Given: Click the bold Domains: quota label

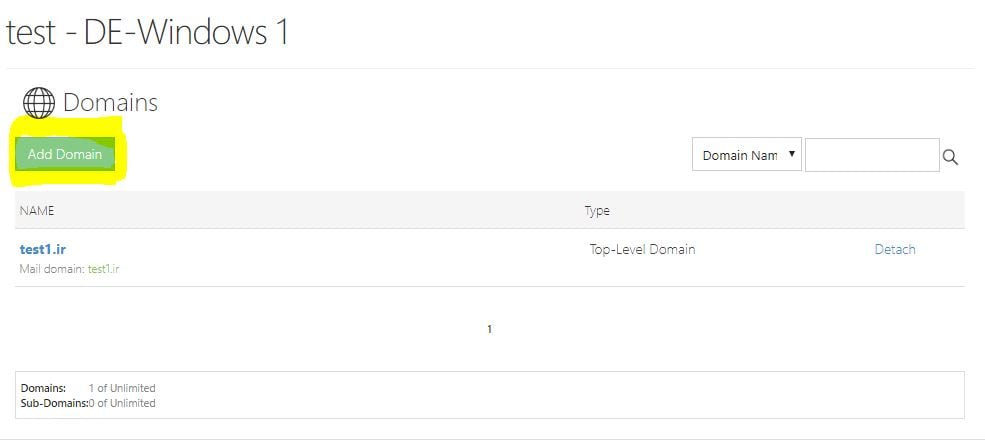Looking at the screenshot, I should click(x=43, y=388).
